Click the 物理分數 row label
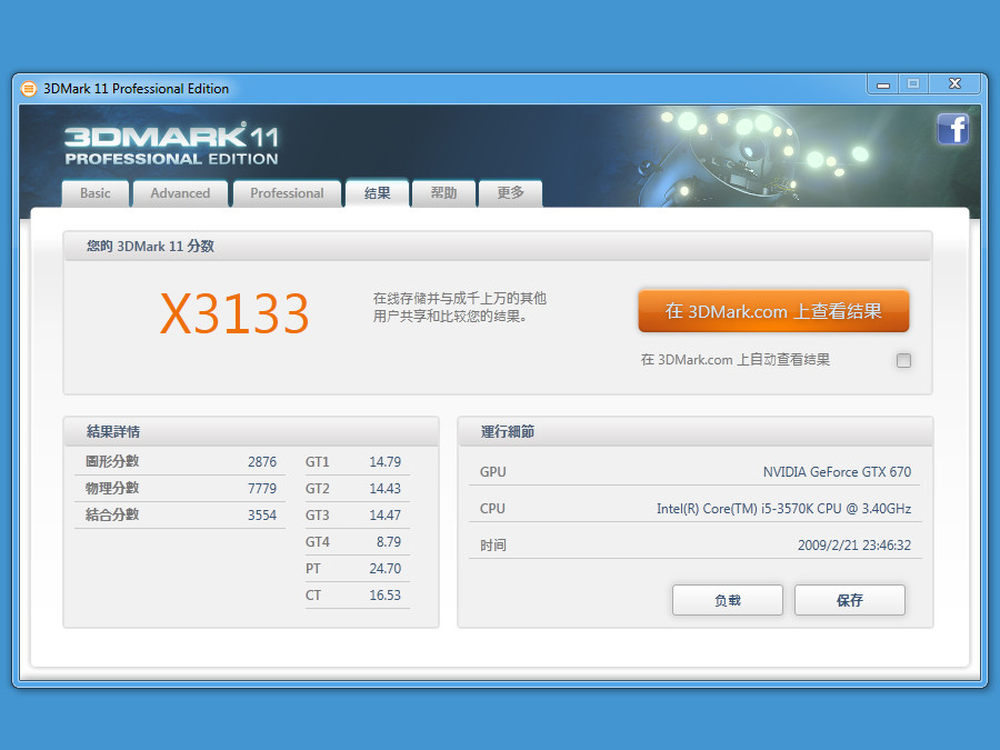 point(112,488)
